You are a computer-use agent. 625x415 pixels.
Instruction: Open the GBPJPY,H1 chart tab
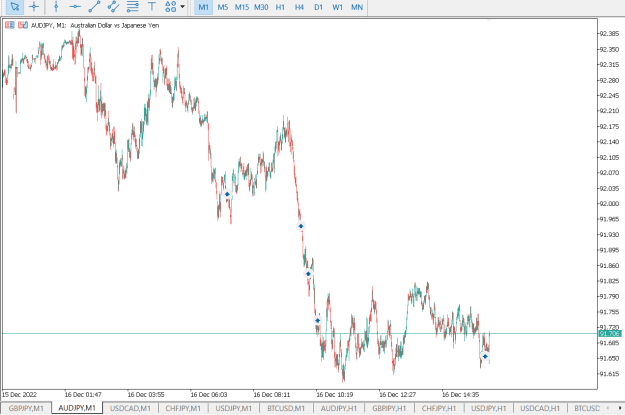click(389, 408)
